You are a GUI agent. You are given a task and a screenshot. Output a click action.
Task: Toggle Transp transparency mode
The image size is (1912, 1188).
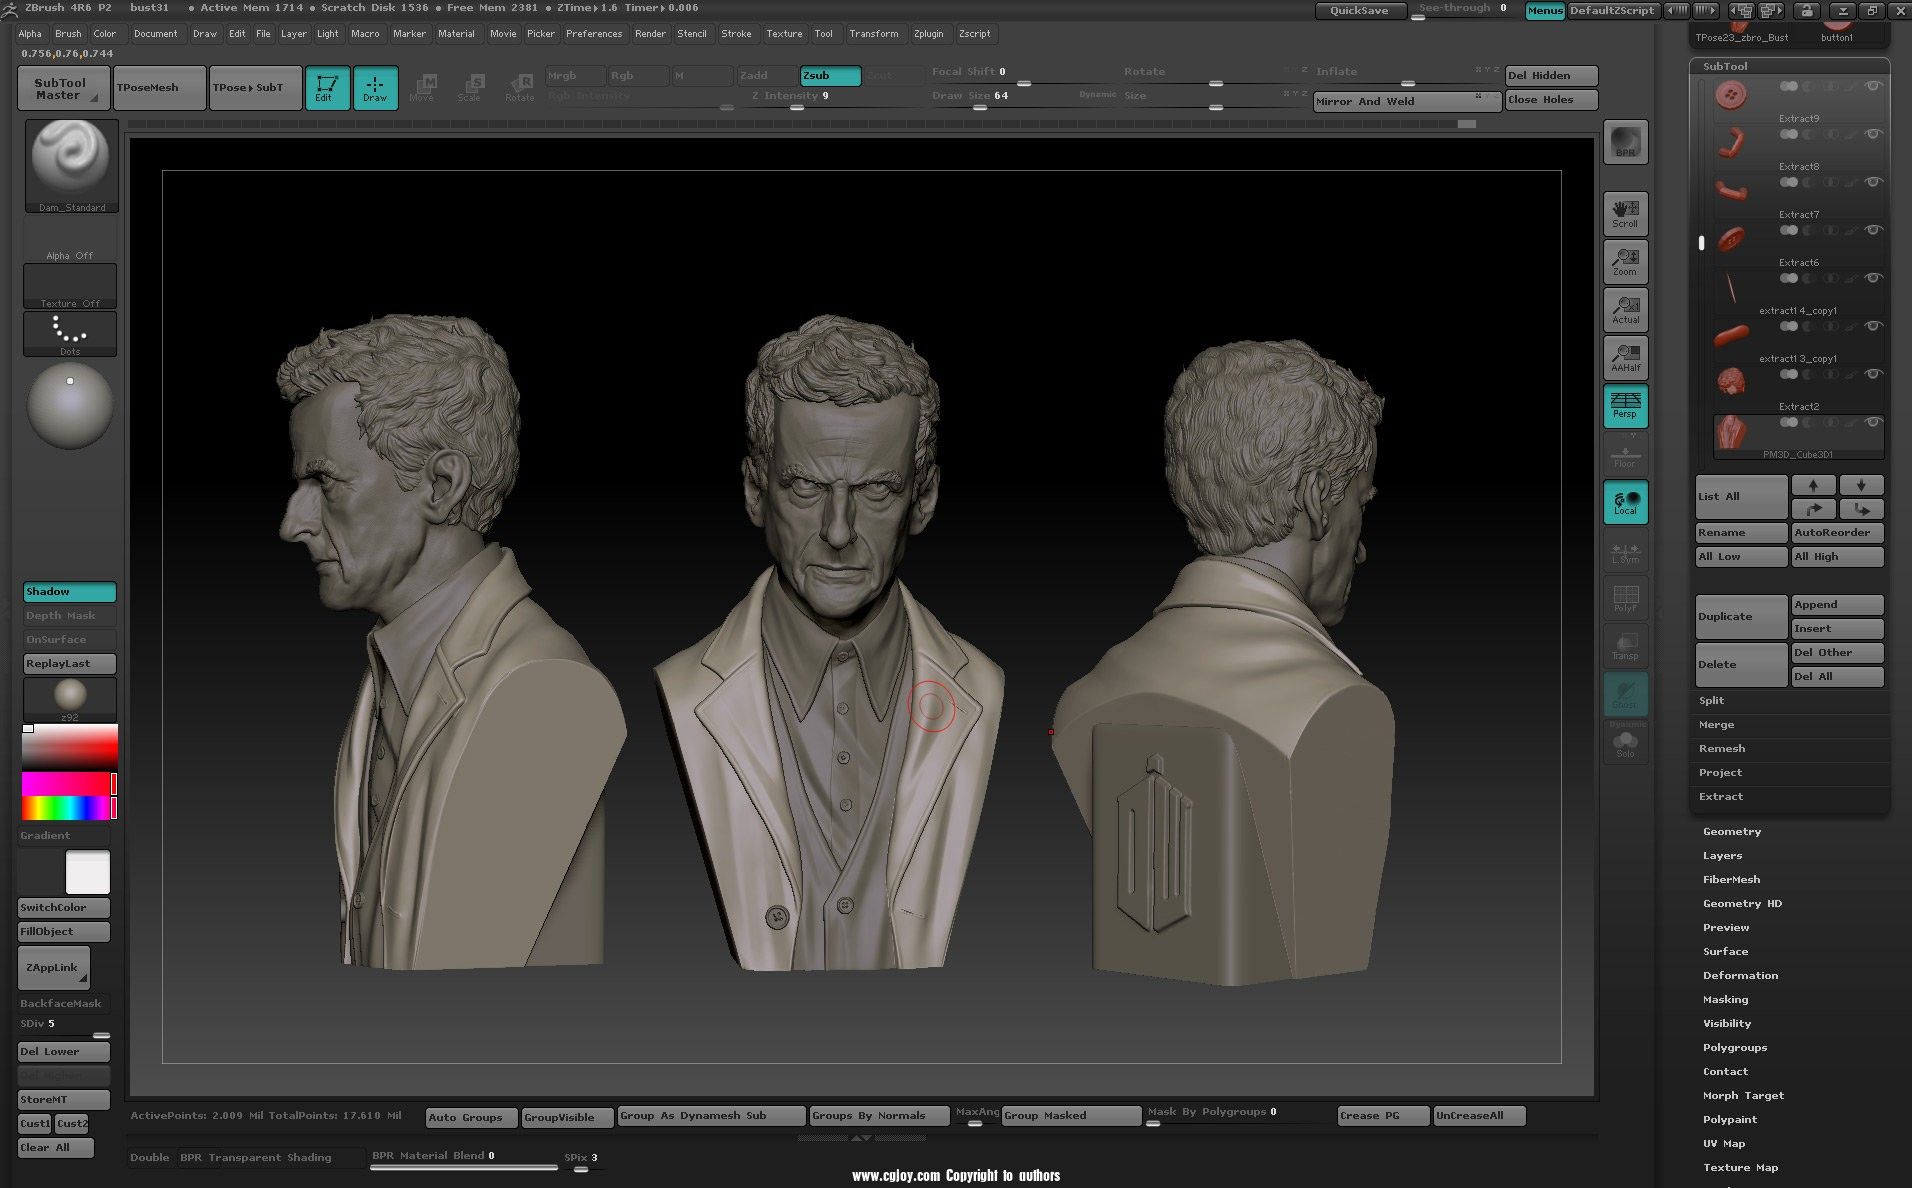pos(1626,646)
